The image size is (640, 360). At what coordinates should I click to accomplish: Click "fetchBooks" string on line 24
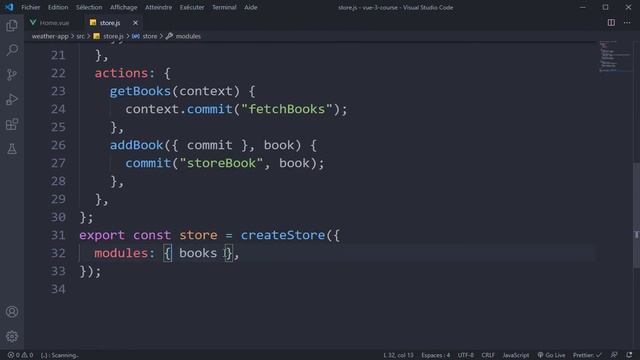(286, 109)
